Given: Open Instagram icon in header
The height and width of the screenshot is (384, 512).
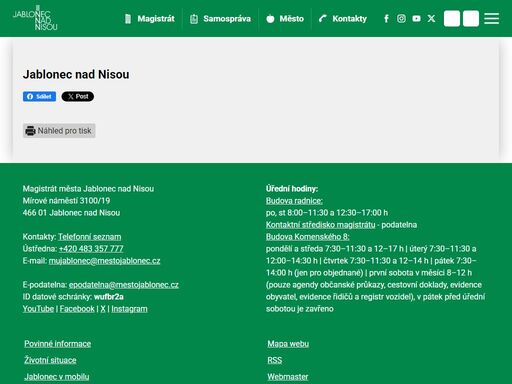Looking at the screenshot, I should pos(401,18).
